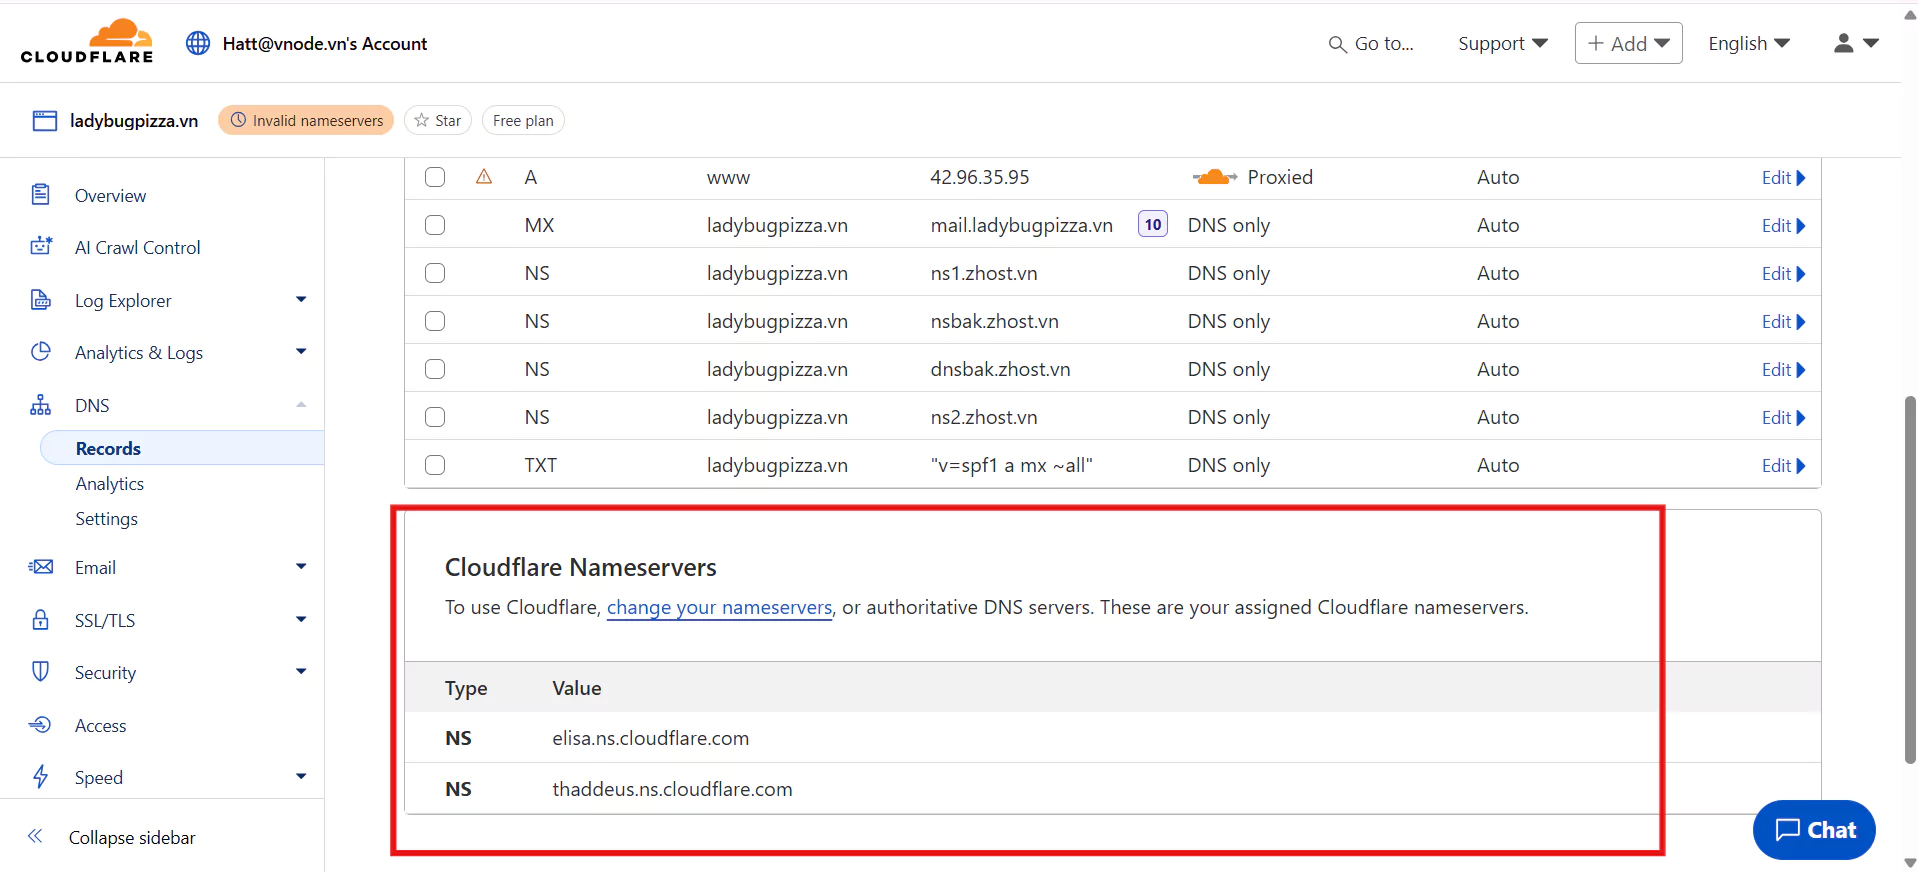The image size is (1918, 872).
Task: Click the Security shield icon
Action: tap(41, 671)
